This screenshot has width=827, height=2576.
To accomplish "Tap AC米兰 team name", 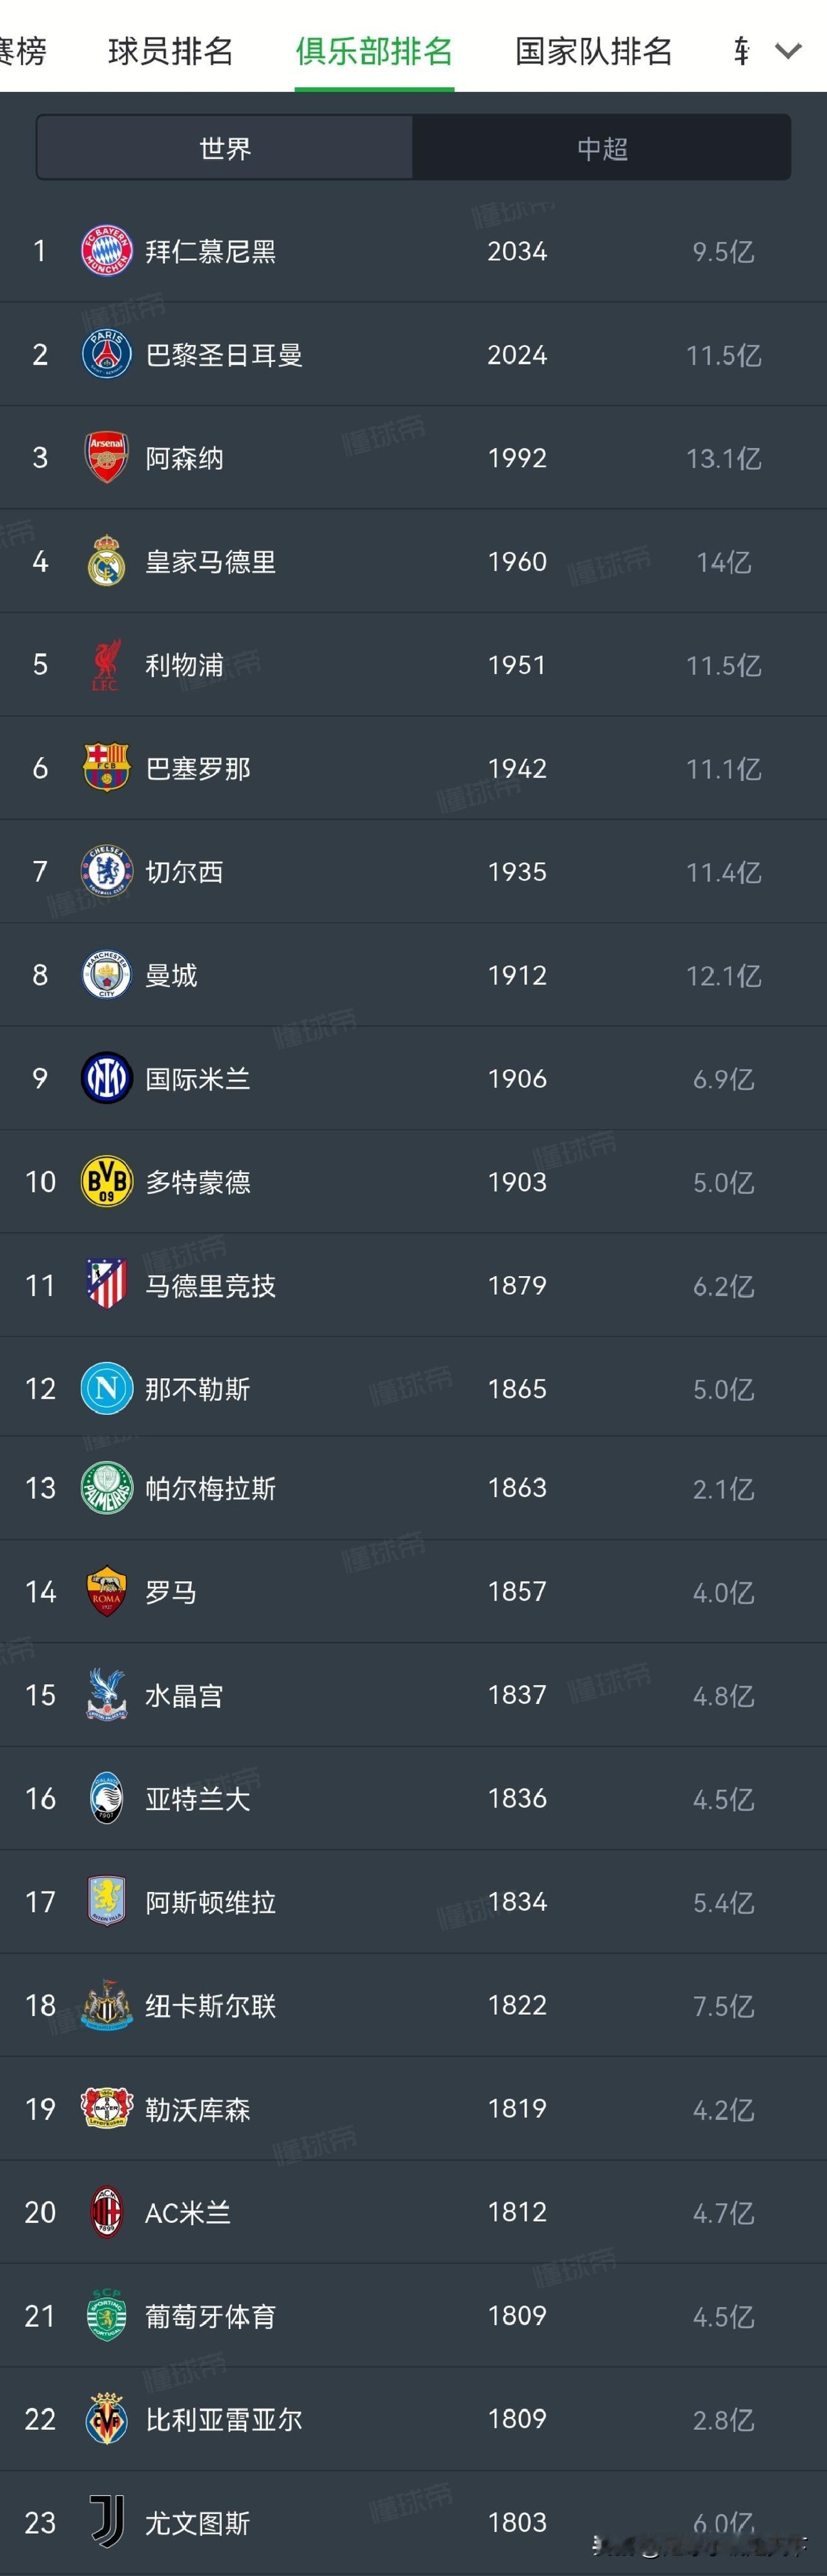I will (188, 2212).
